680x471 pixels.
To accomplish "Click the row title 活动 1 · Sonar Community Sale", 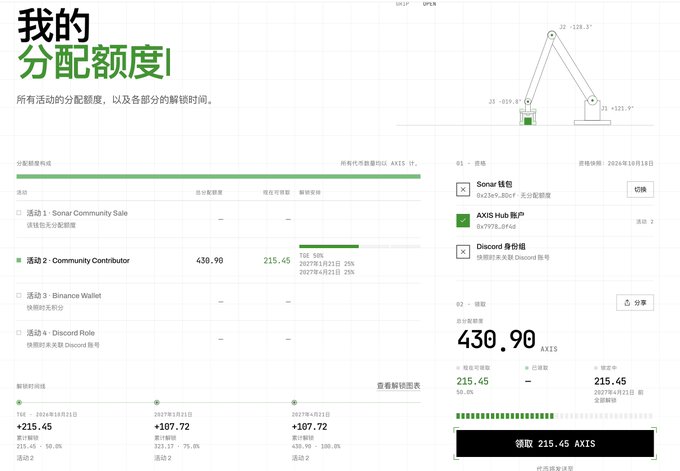I will click(77, 213).
